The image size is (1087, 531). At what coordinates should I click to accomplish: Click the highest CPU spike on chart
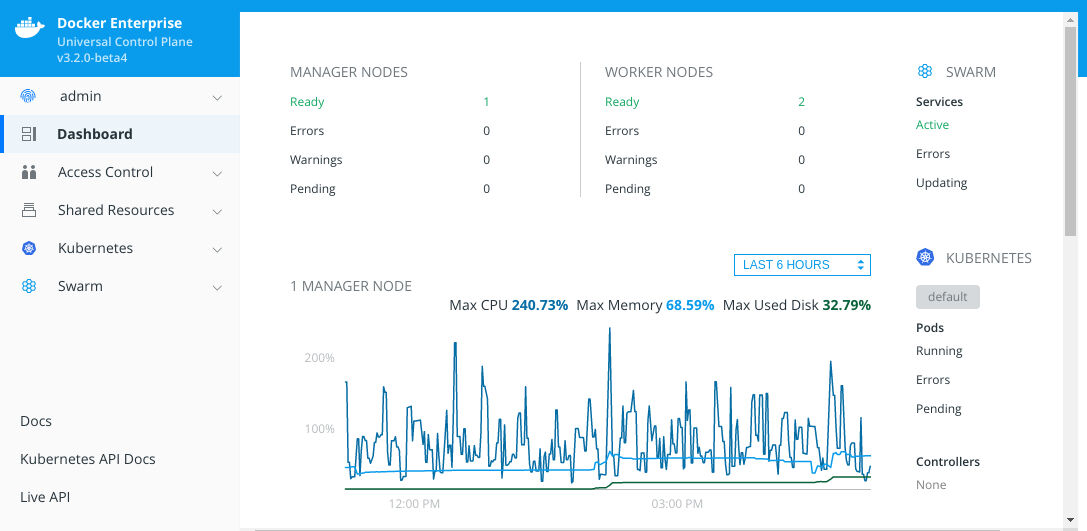point(609,329)
